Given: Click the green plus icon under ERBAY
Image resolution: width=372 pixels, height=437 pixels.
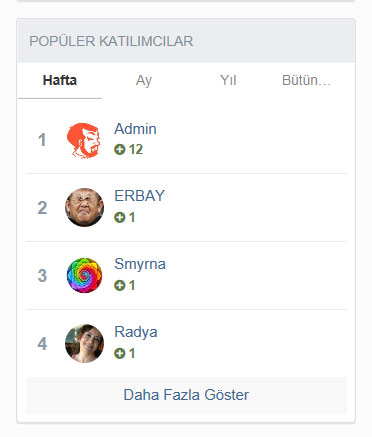Looking at the screenshot, I should pyautogui.click(x=119, y=217).
